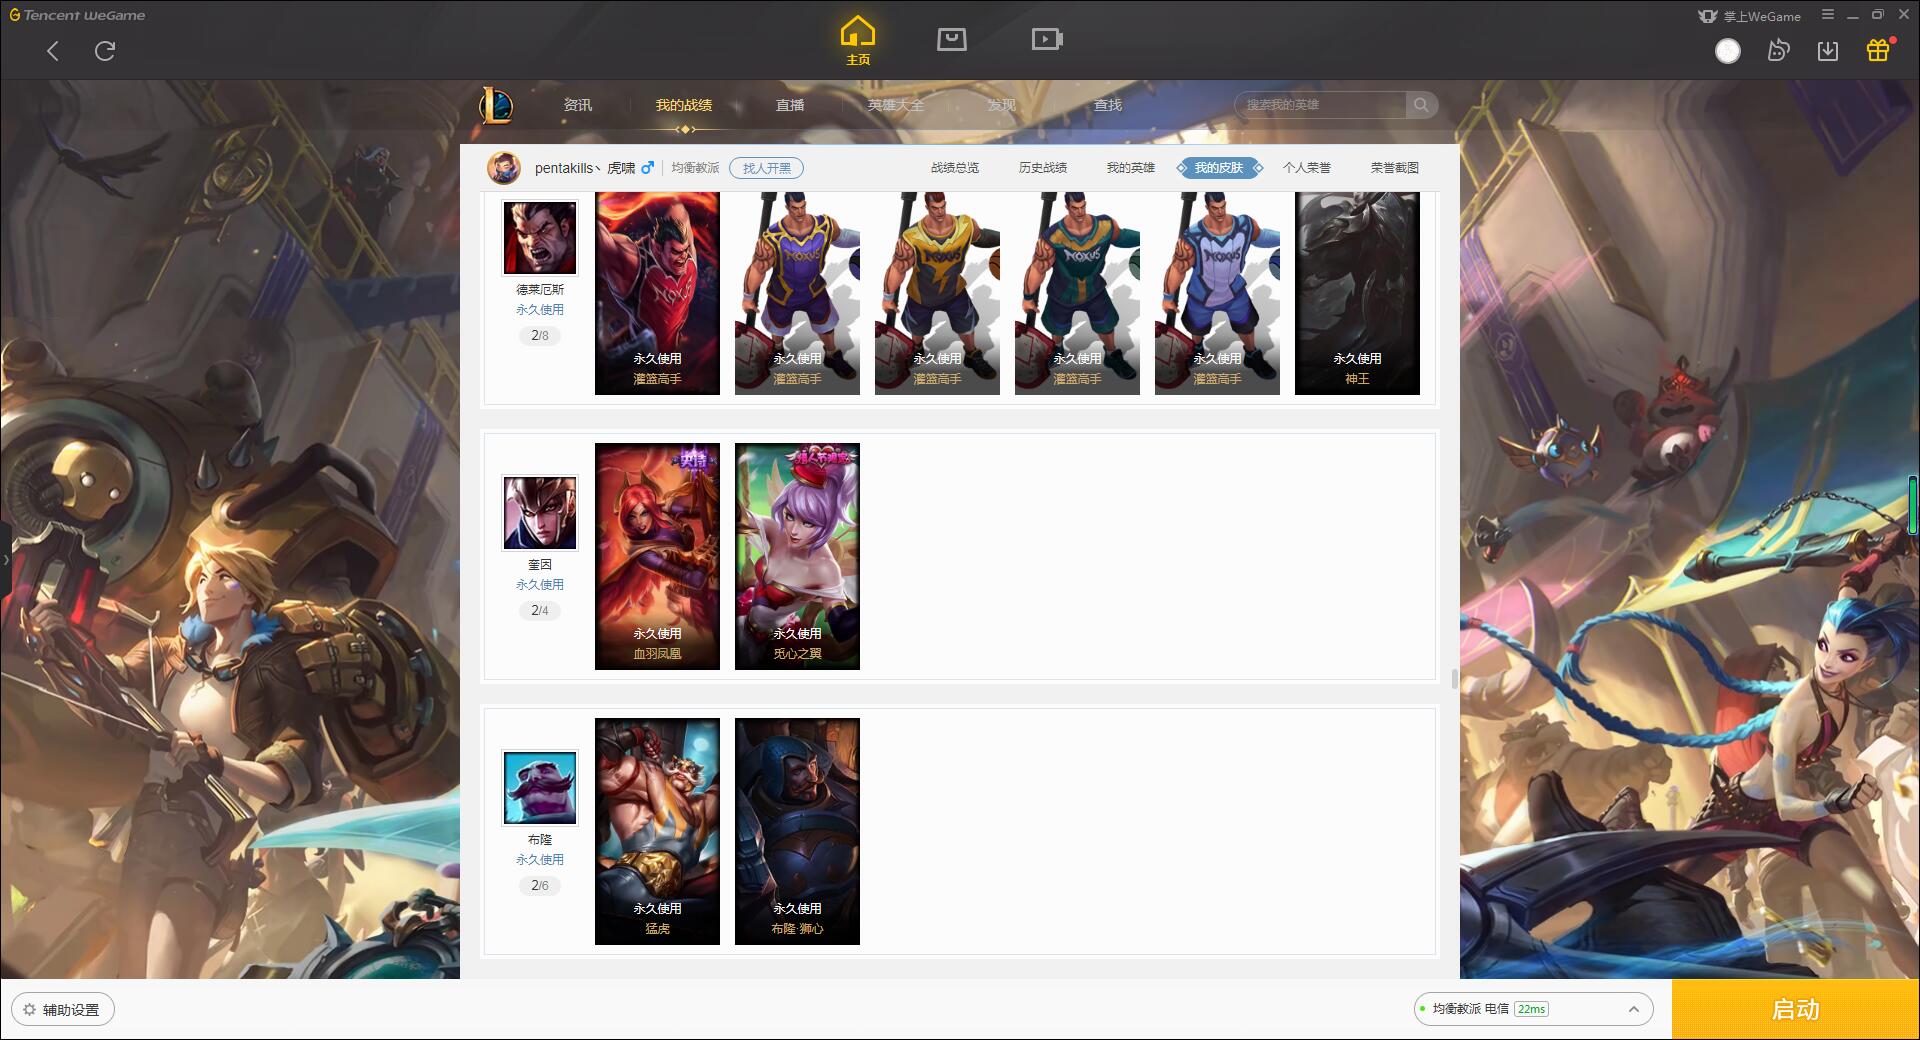Viewport: 1920px width, 1040px height.
Task: Go back with the left arrow
Action: coord(53,51)
